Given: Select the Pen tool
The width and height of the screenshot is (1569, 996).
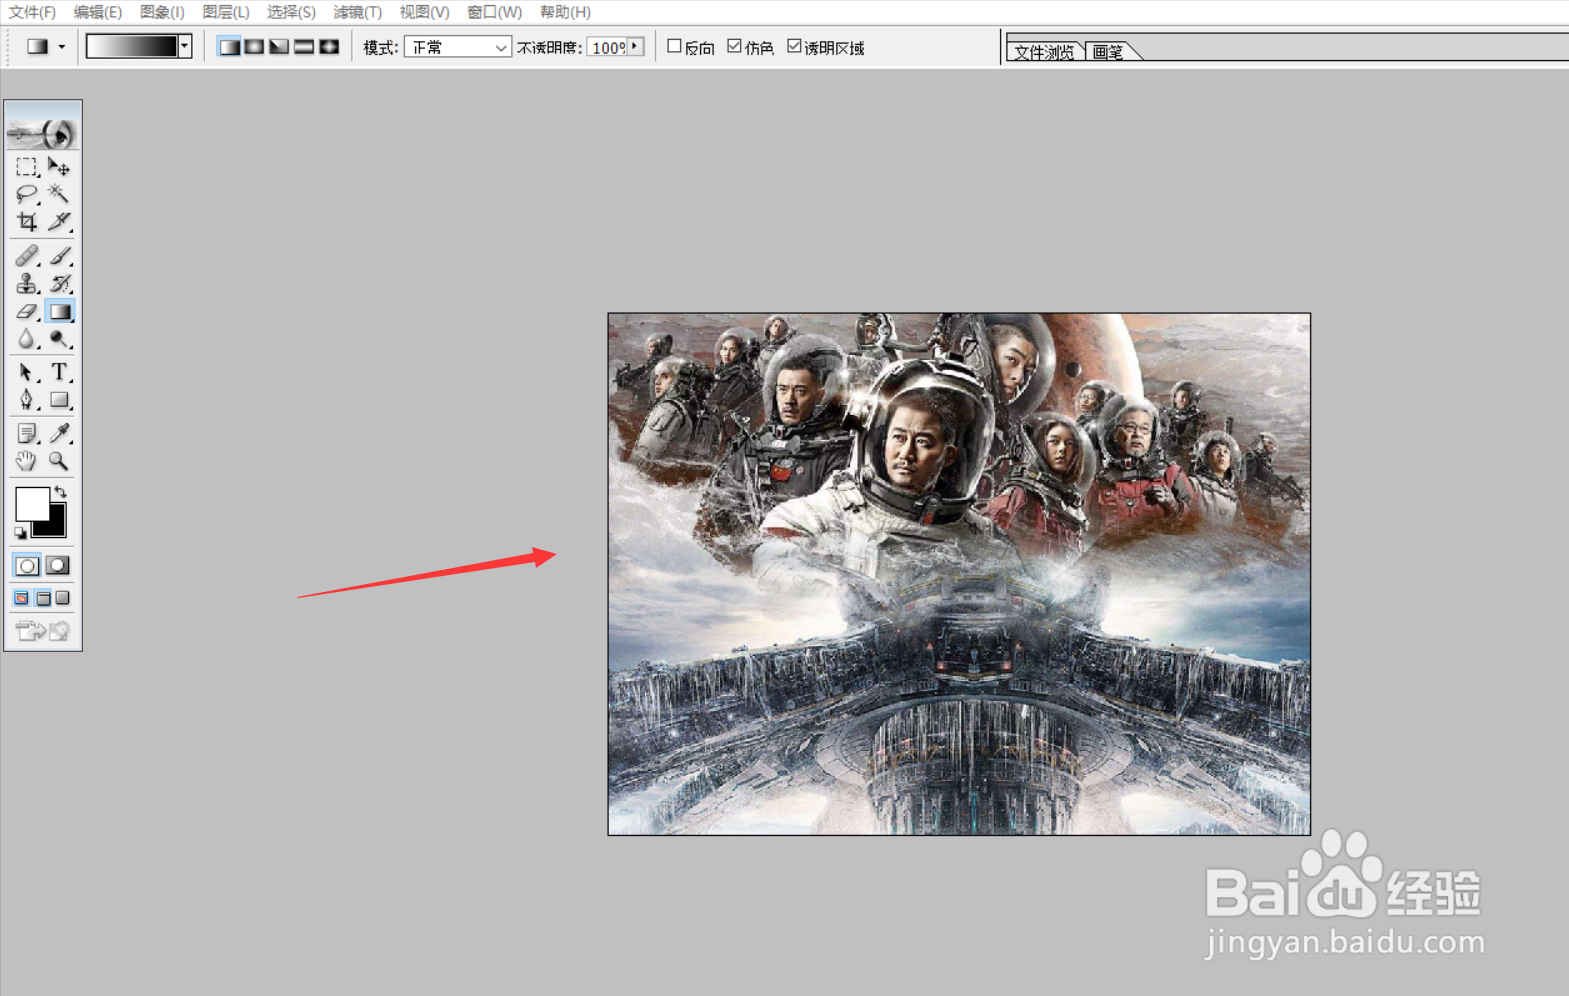Looking at the screenshot, I should (x=27, y=400).
